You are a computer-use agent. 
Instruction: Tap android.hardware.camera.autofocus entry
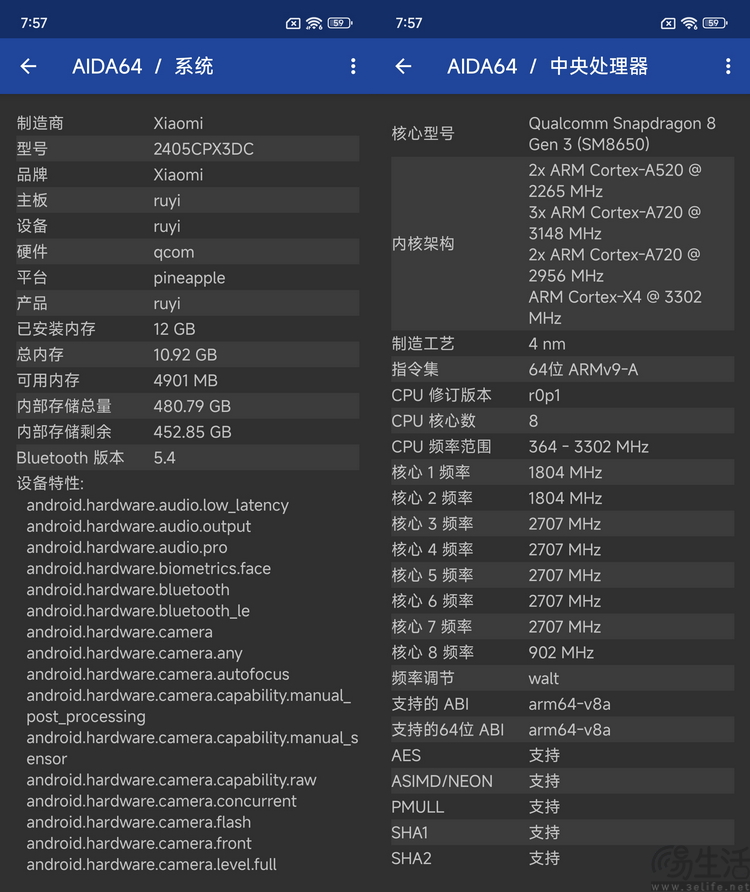click(158, 674)
